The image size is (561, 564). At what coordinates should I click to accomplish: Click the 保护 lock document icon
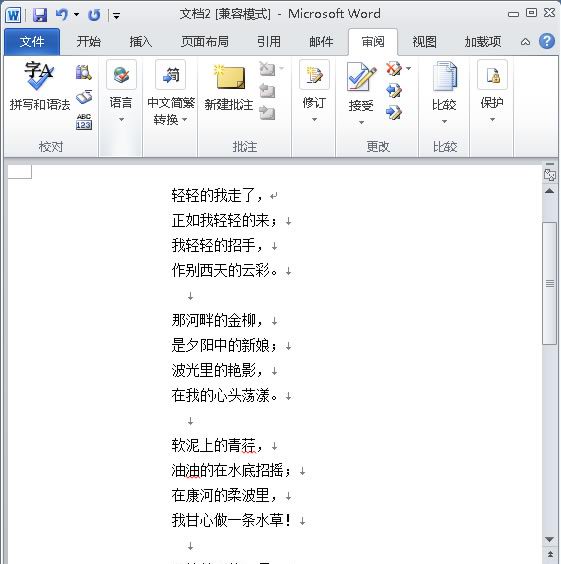[492, 75]
